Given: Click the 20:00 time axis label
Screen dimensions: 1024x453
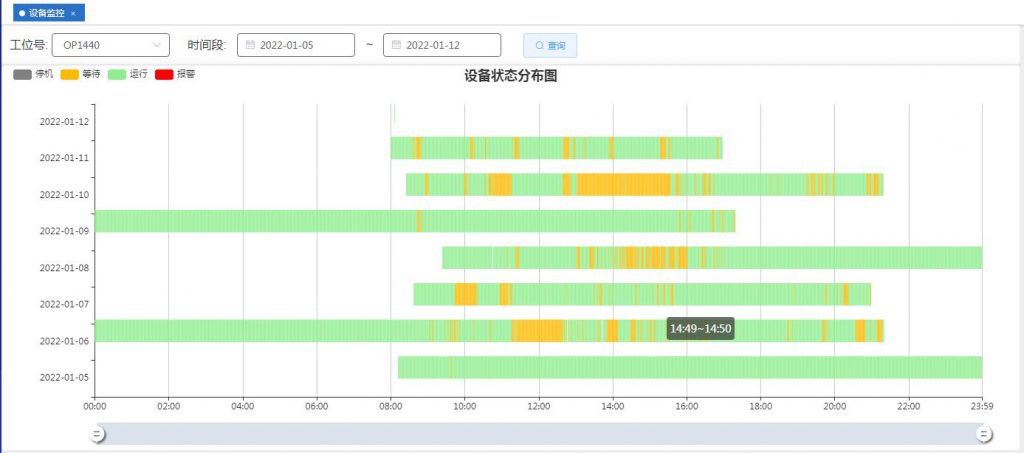Looking at the screenshot, I should (x=835, y=407).
